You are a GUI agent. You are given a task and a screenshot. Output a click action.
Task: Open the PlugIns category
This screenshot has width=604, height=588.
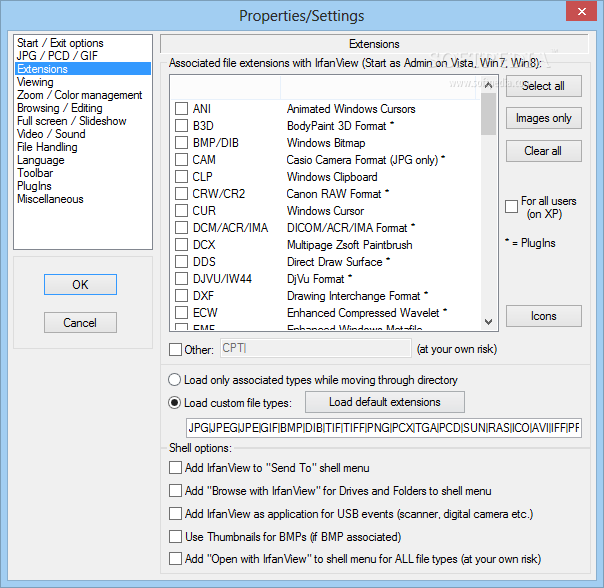coord(83,186)
